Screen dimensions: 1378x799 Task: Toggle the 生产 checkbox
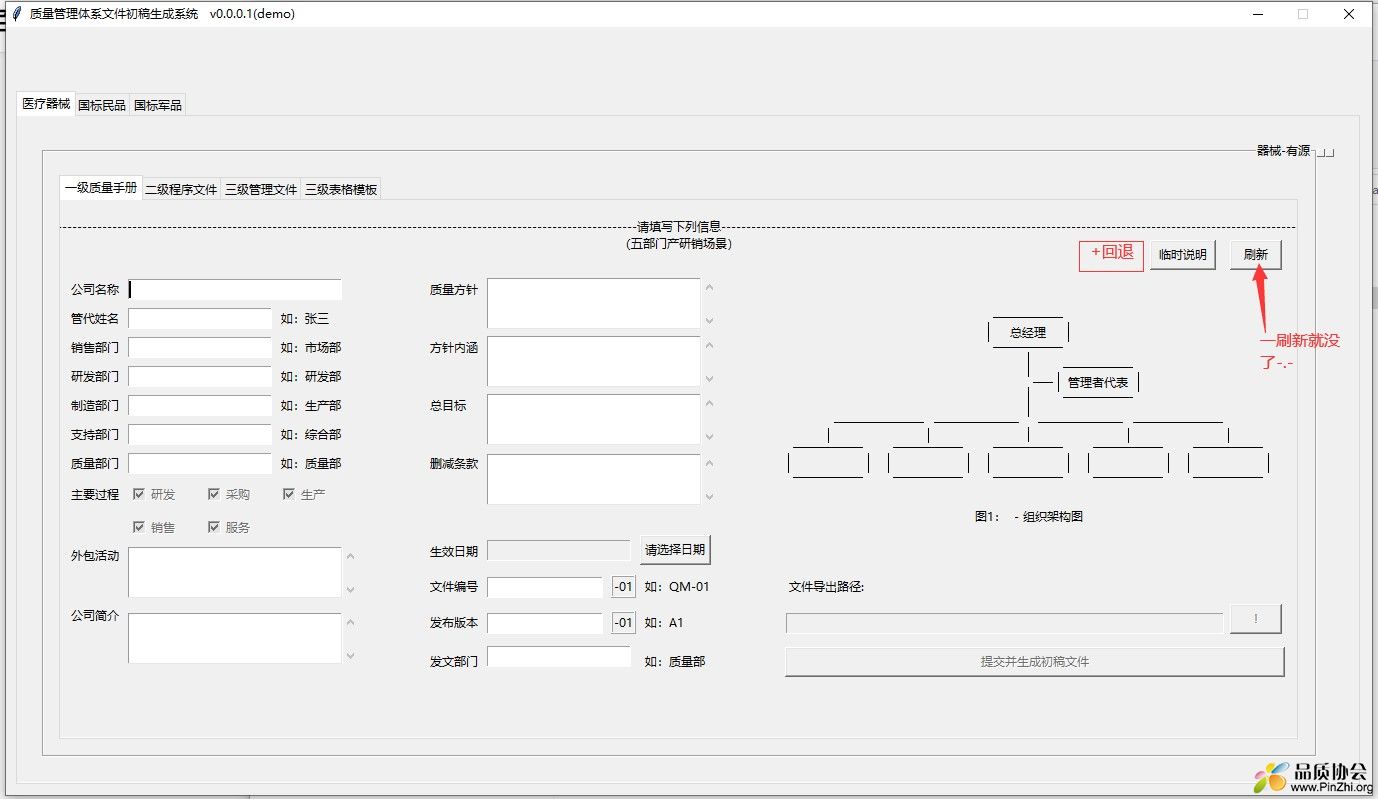(289, 494)
